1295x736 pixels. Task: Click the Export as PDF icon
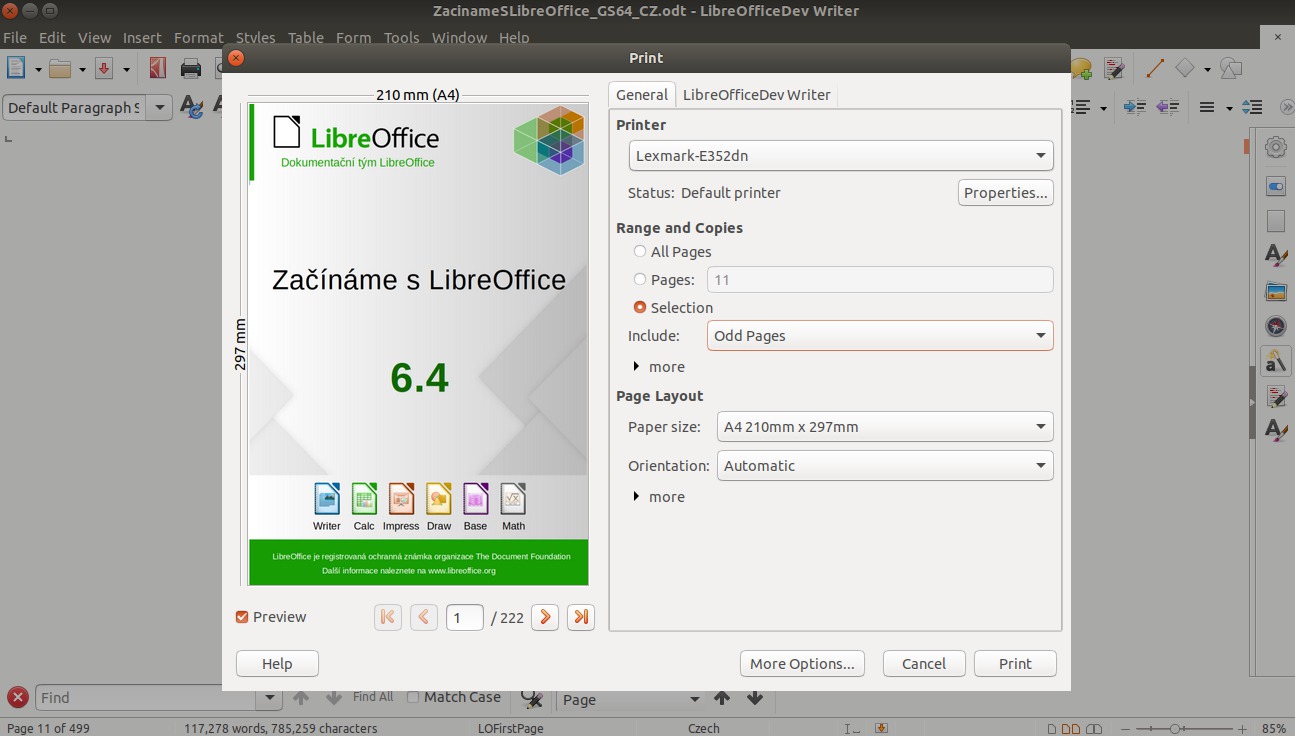pyautogui.click(x=157, y=68)
